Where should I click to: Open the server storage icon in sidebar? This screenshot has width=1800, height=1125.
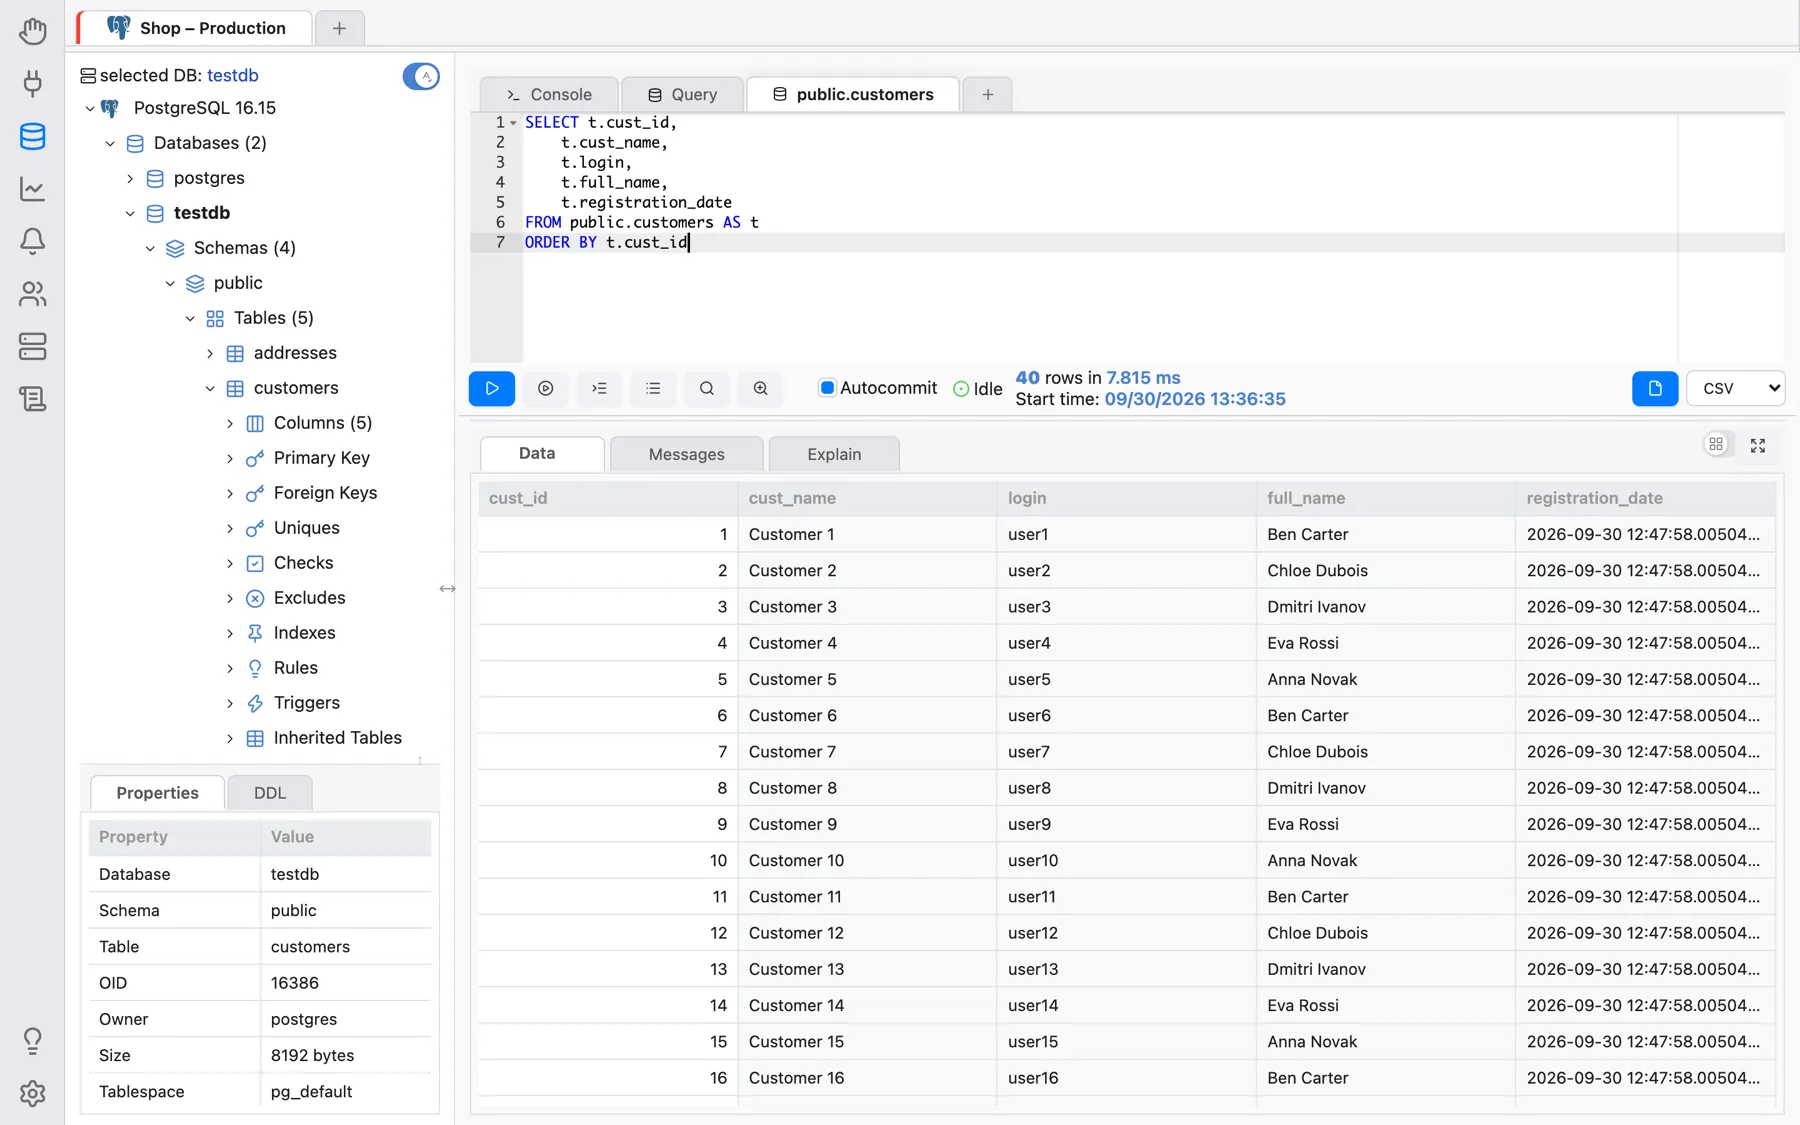point(32,346)
